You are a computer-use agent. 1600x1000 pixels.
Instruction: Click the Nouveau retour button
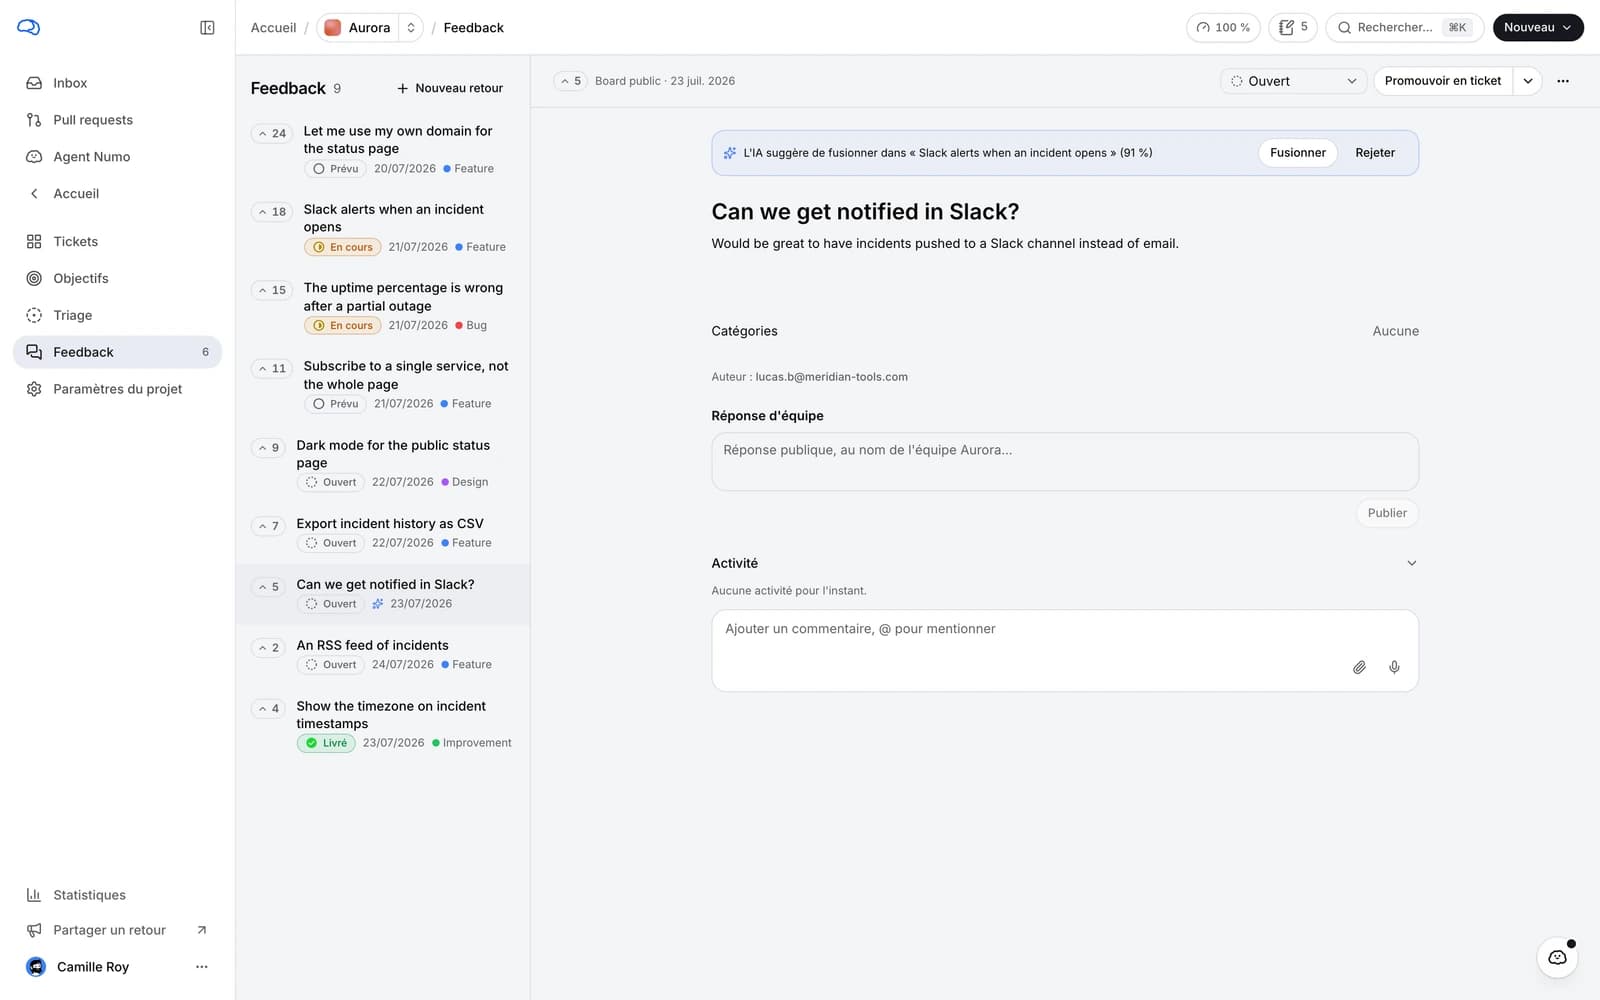click(x=450, y=88)
